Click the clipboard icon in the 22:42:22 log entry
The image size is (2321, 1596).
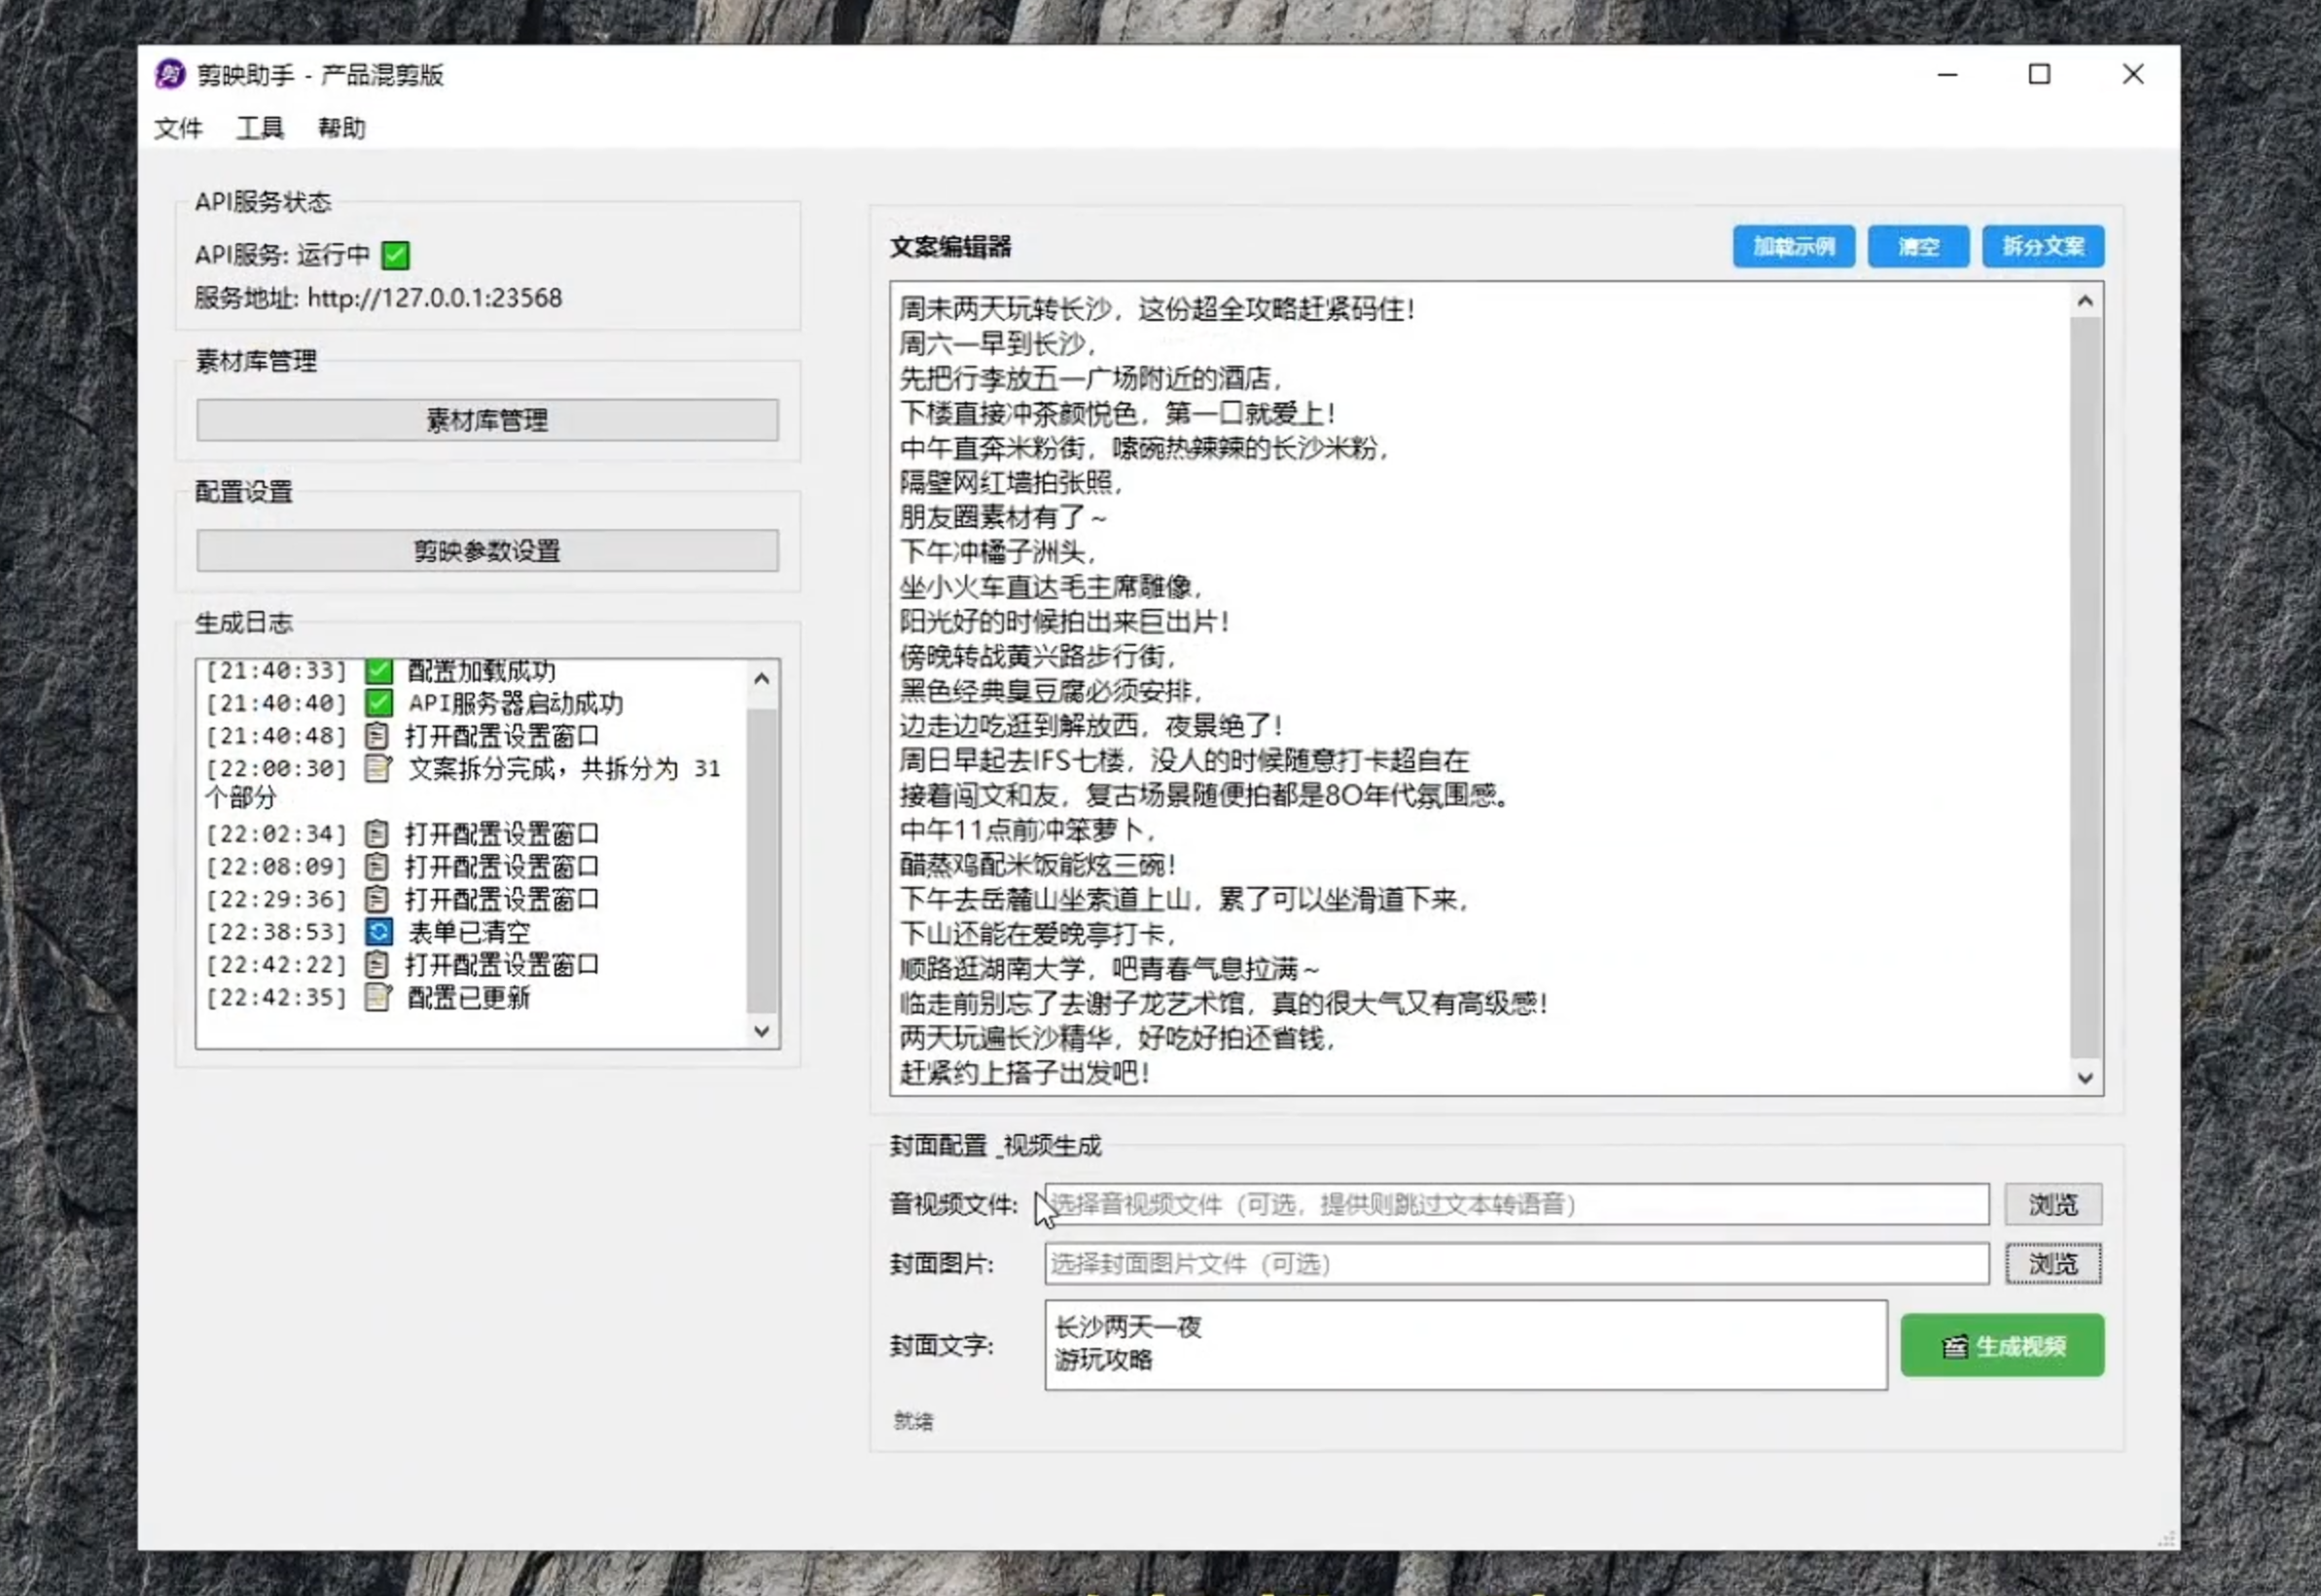pyautogui.click(x=377, y=965)
